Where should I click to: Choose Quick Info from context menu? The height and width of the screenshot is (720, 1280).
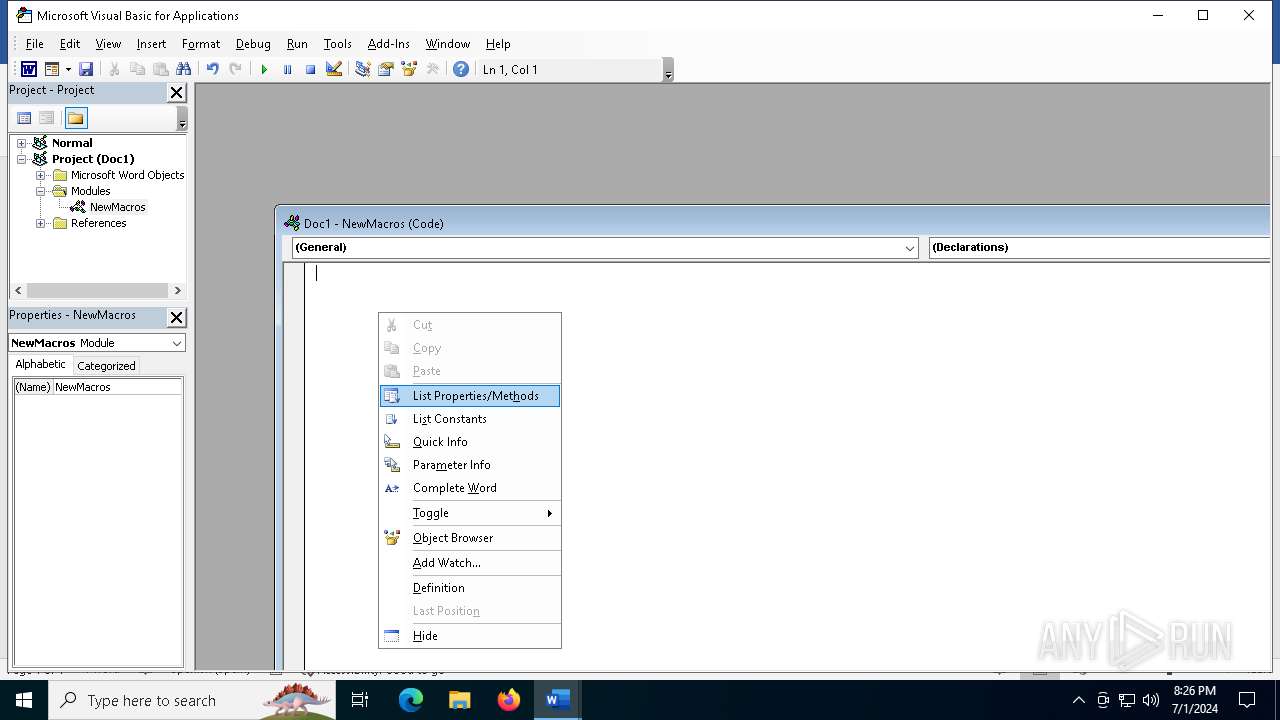[470, 442]
